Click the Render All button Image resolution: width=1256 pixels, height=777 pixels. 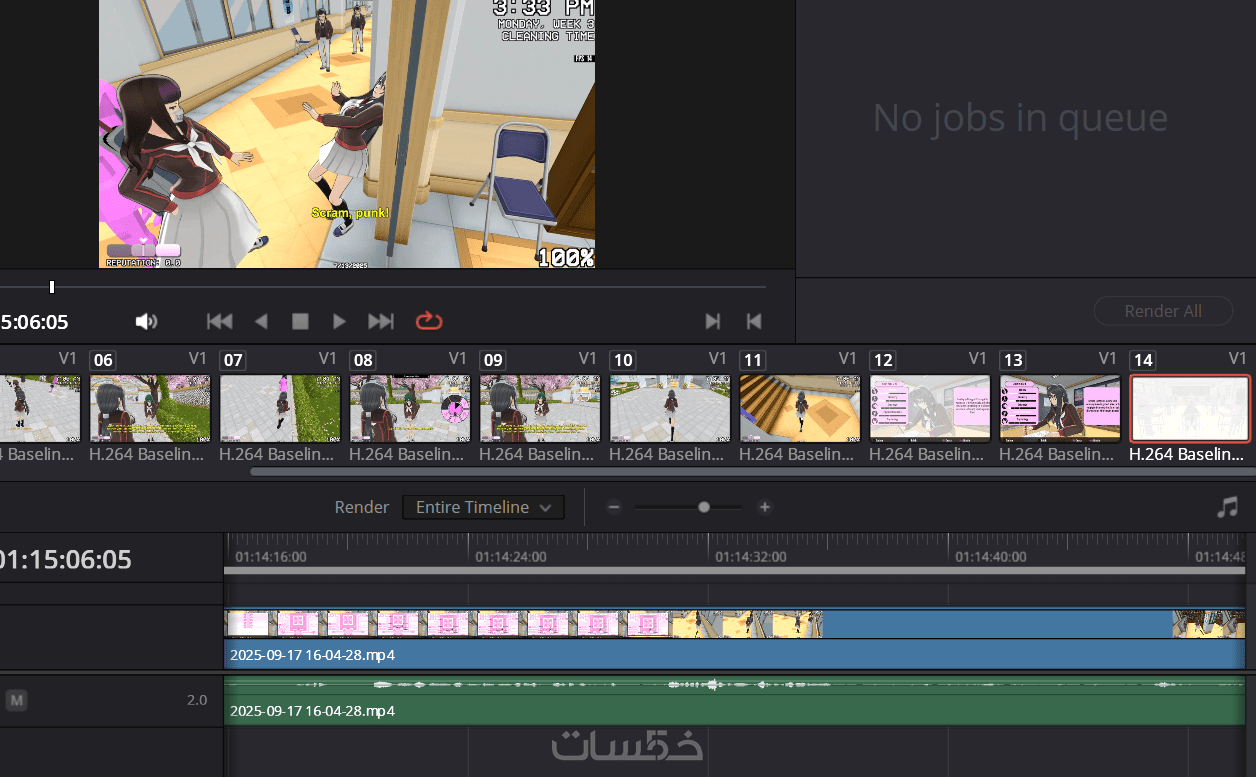[x=1162, y=311]
